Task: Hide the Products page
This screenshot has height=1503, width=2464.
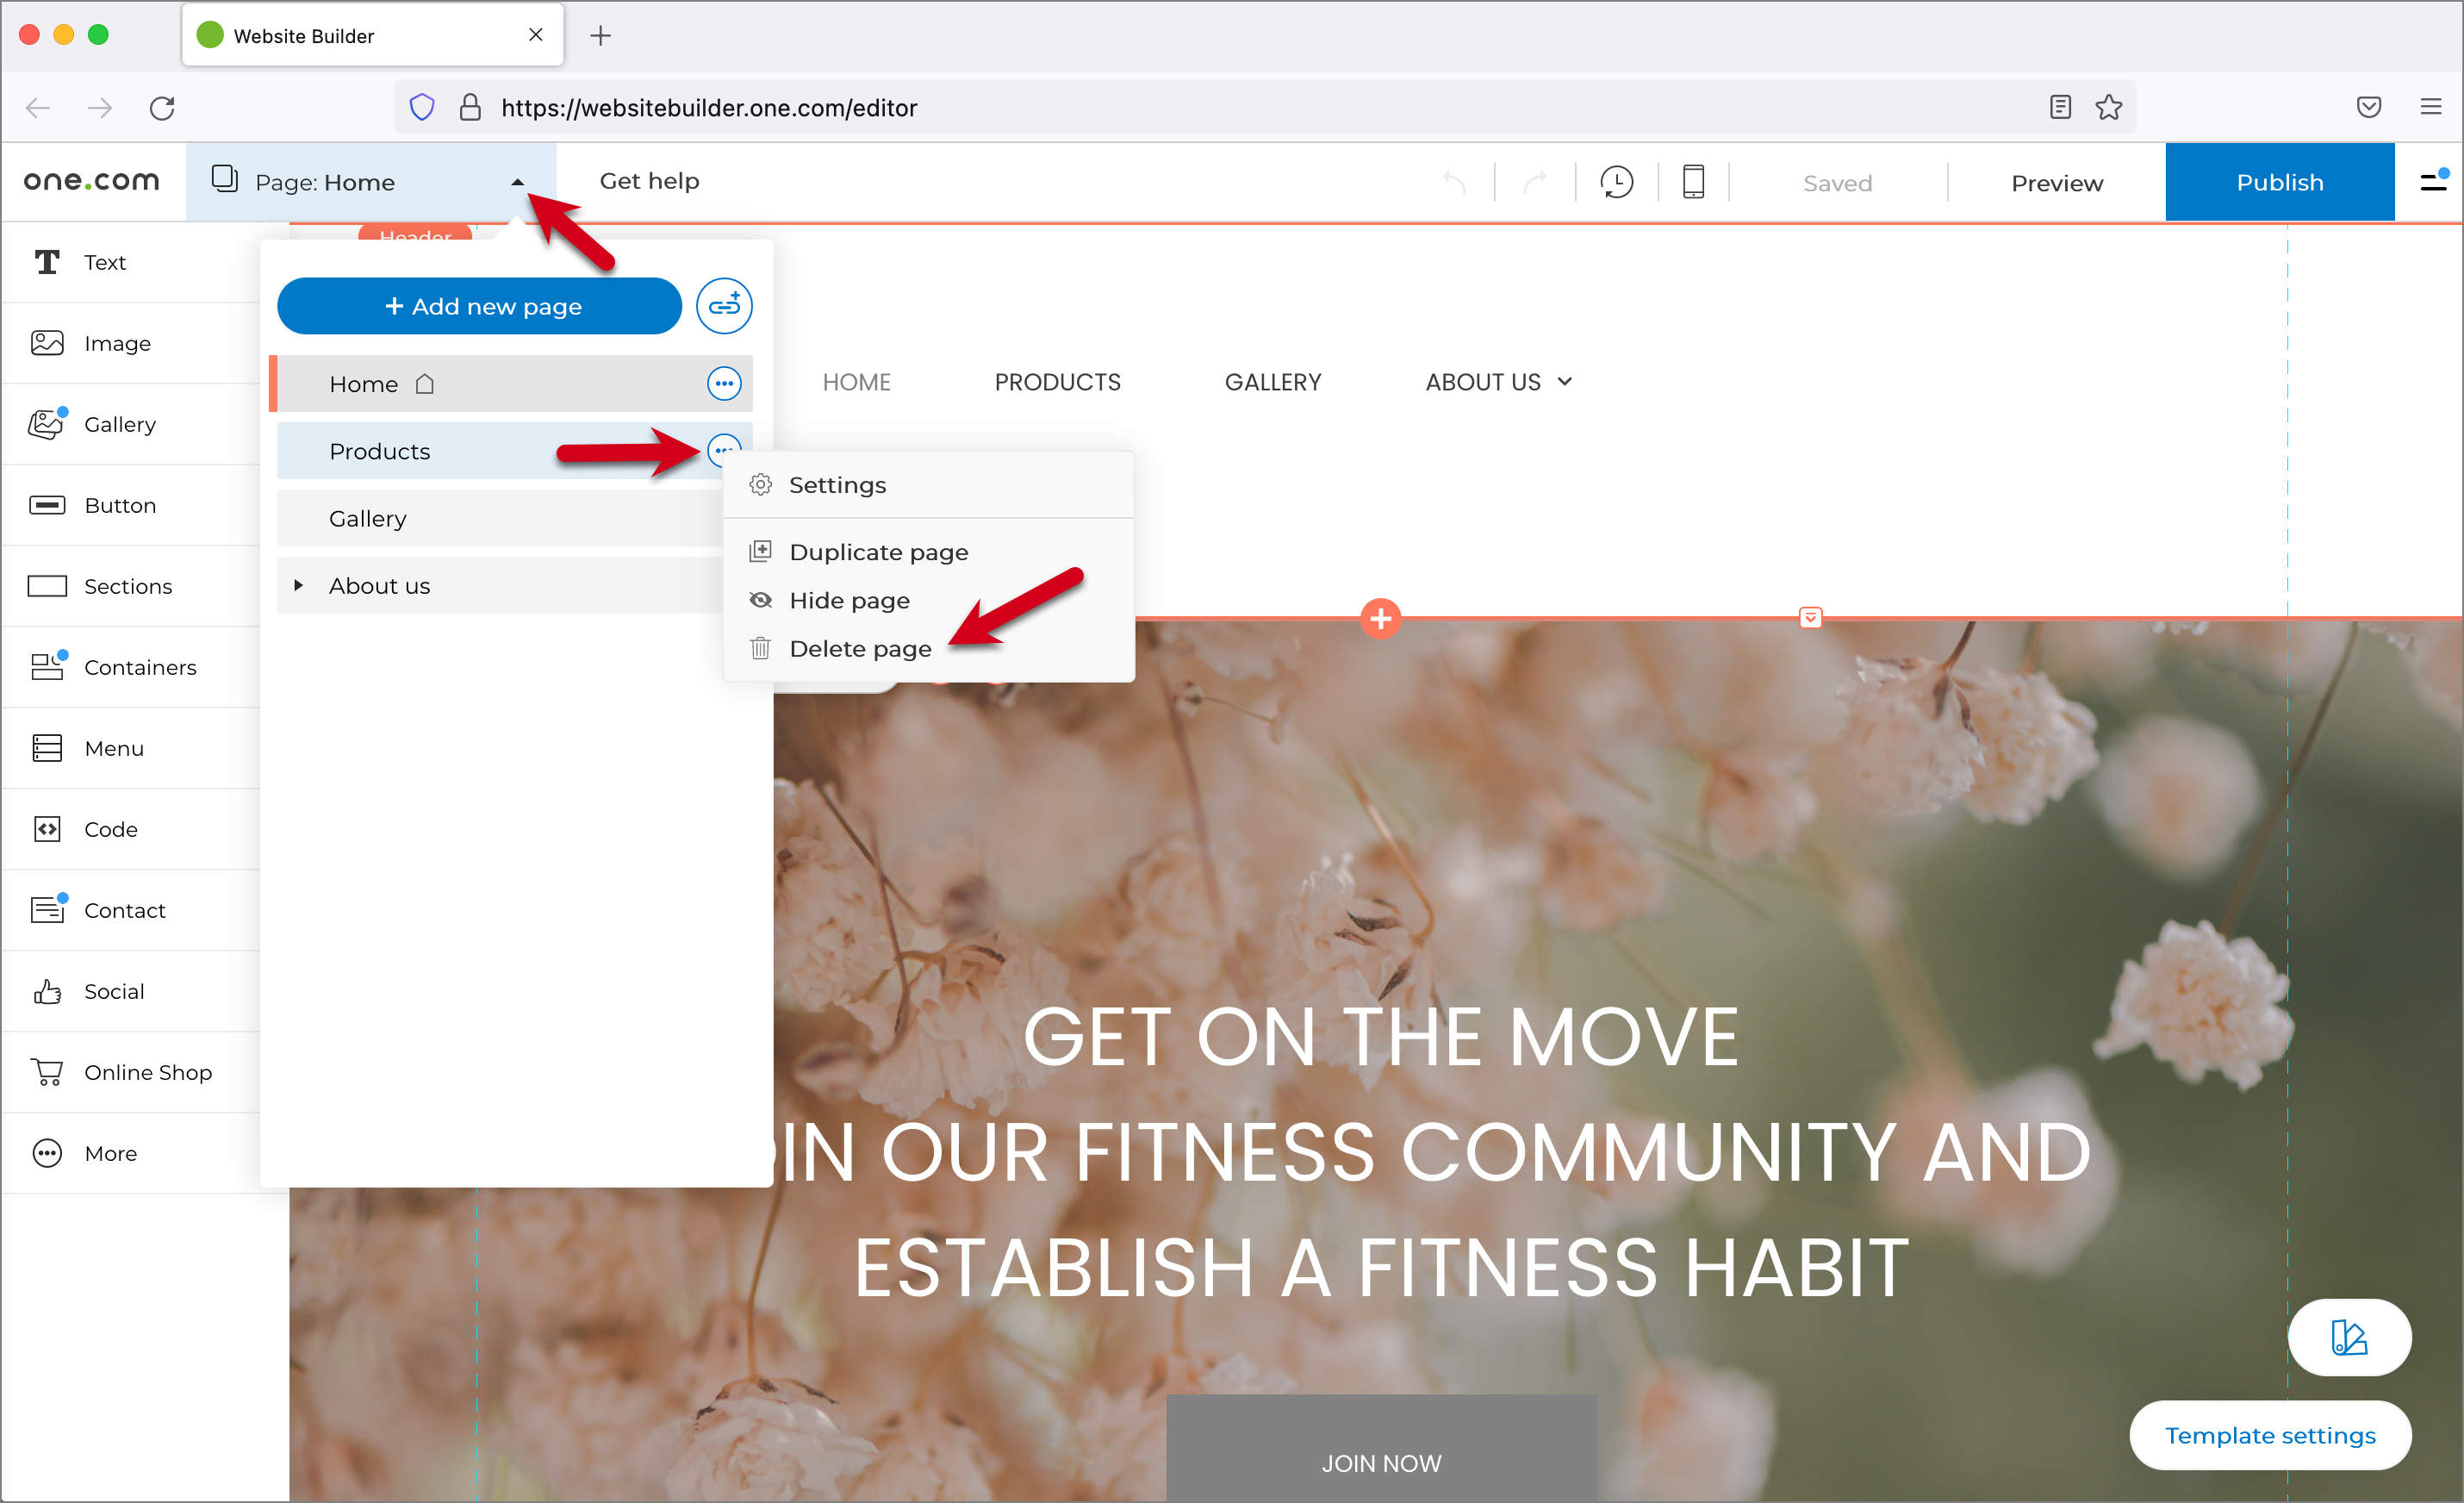Action: pyautogui.click(x=849, y=600)
